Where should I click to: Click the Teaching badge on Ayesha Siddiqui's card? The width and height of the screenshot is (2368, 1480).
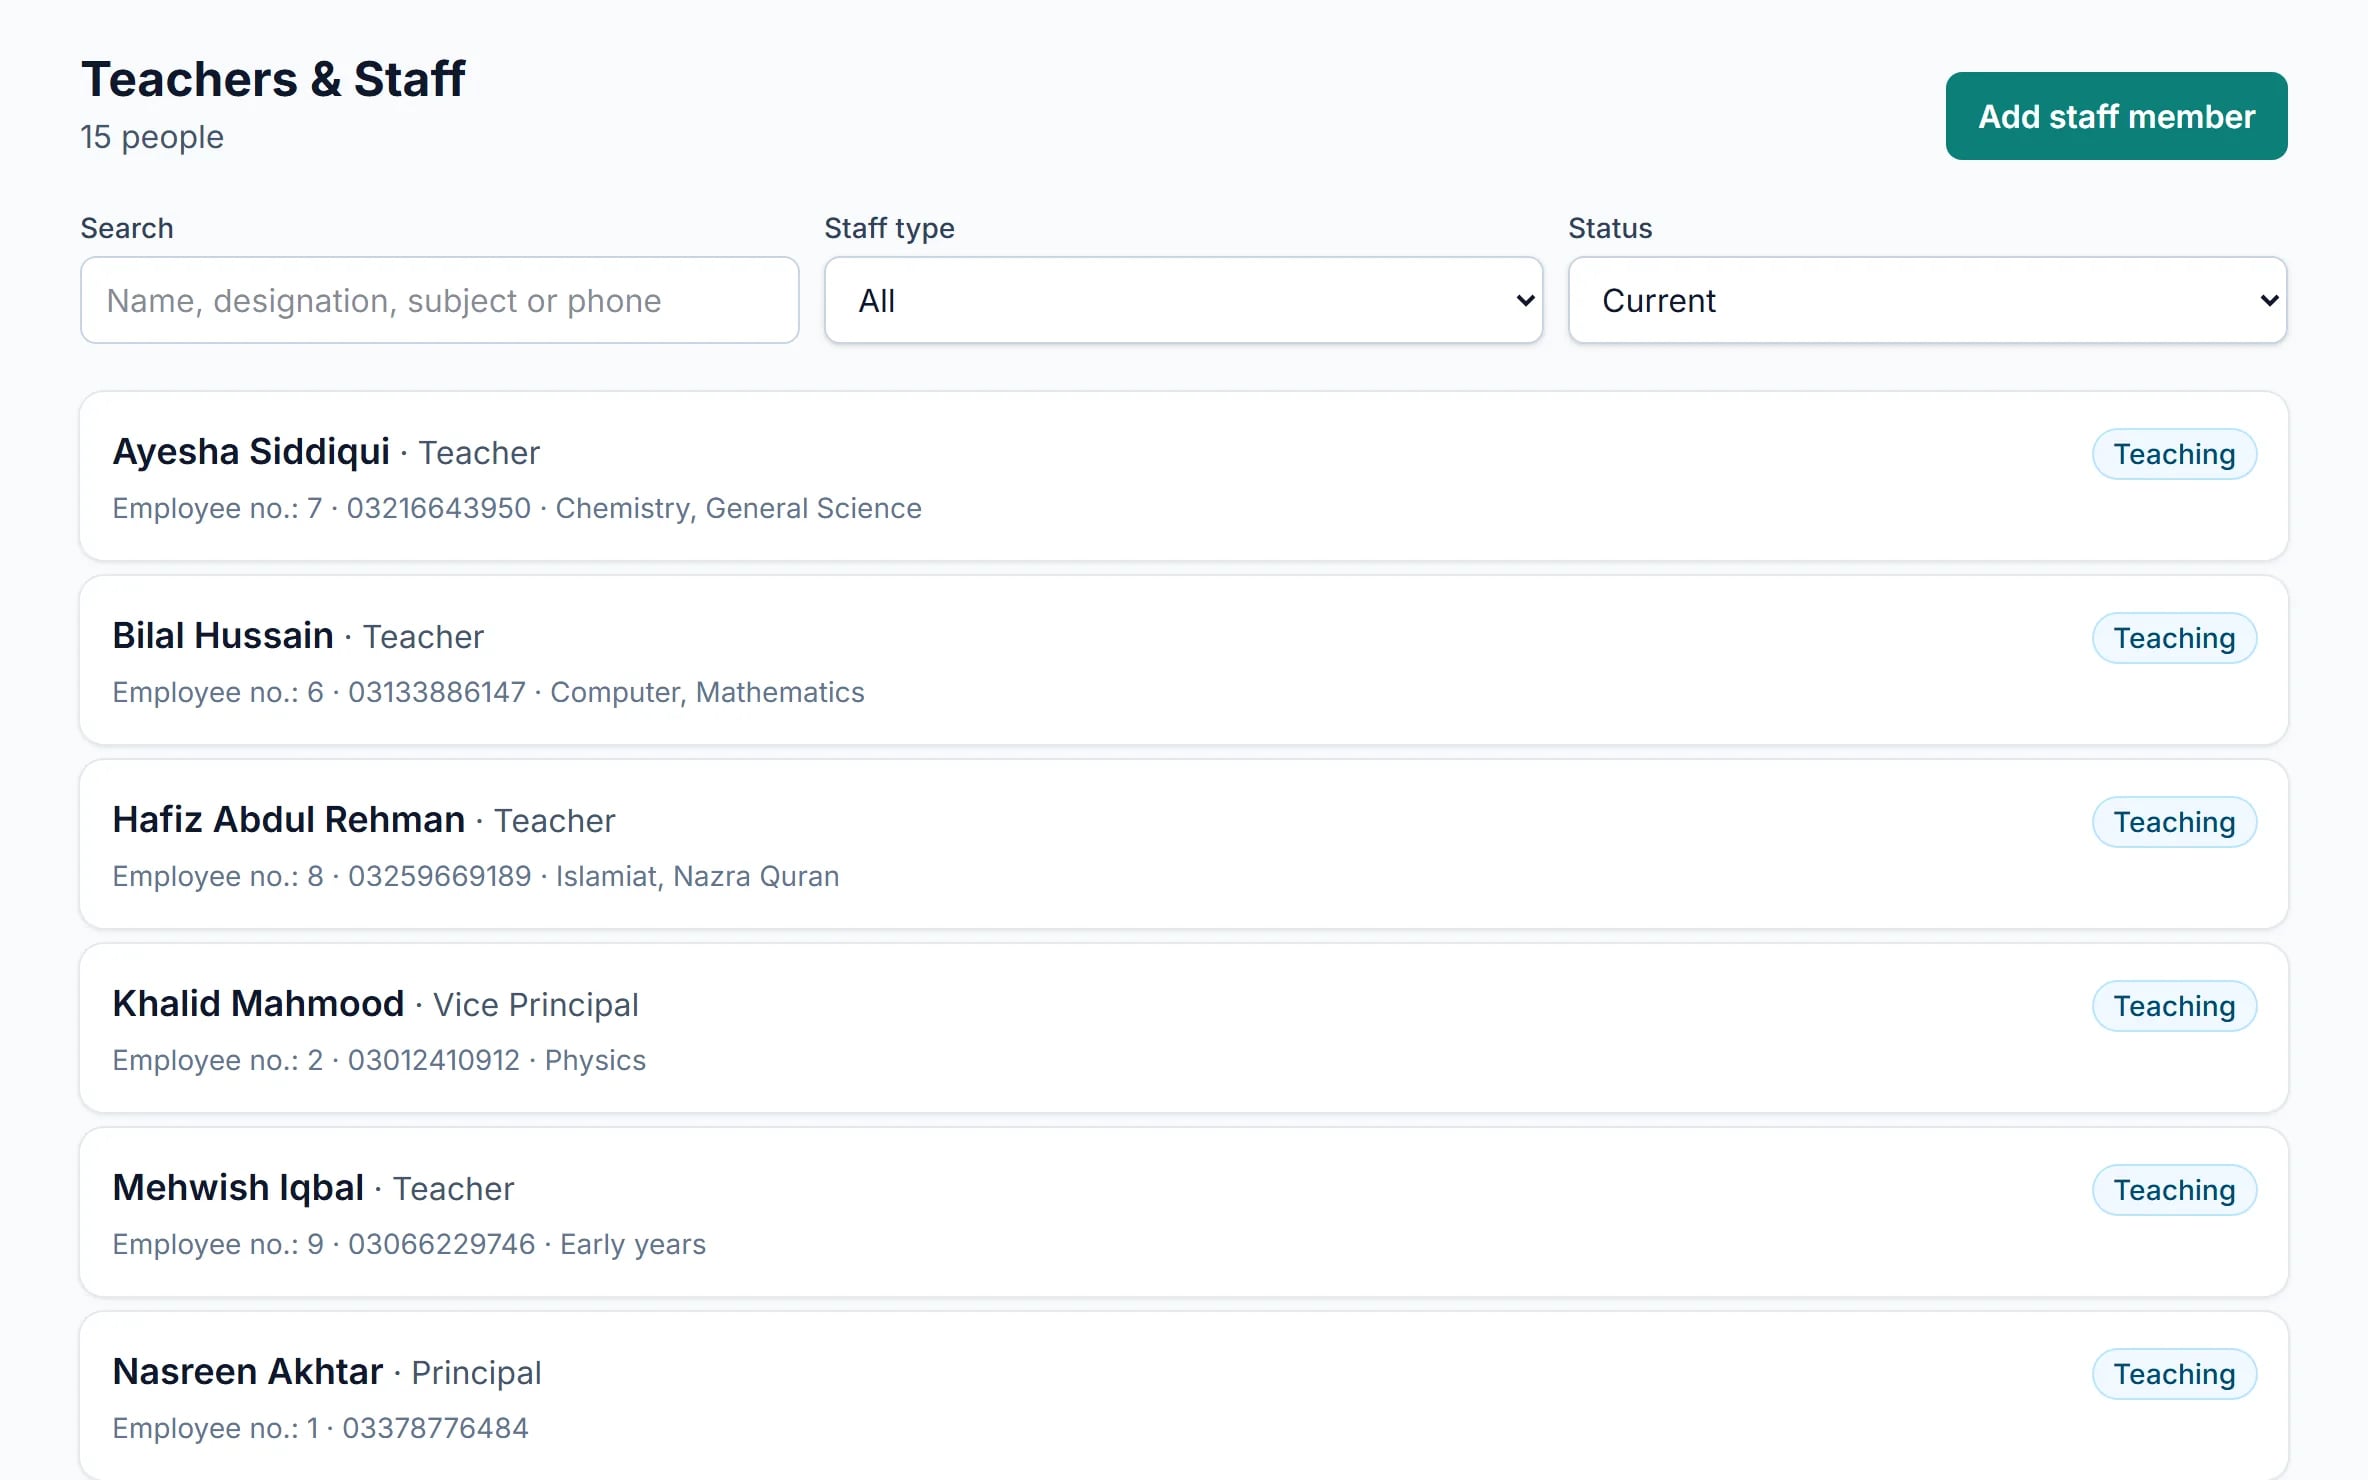click(x=2174, y=454)
